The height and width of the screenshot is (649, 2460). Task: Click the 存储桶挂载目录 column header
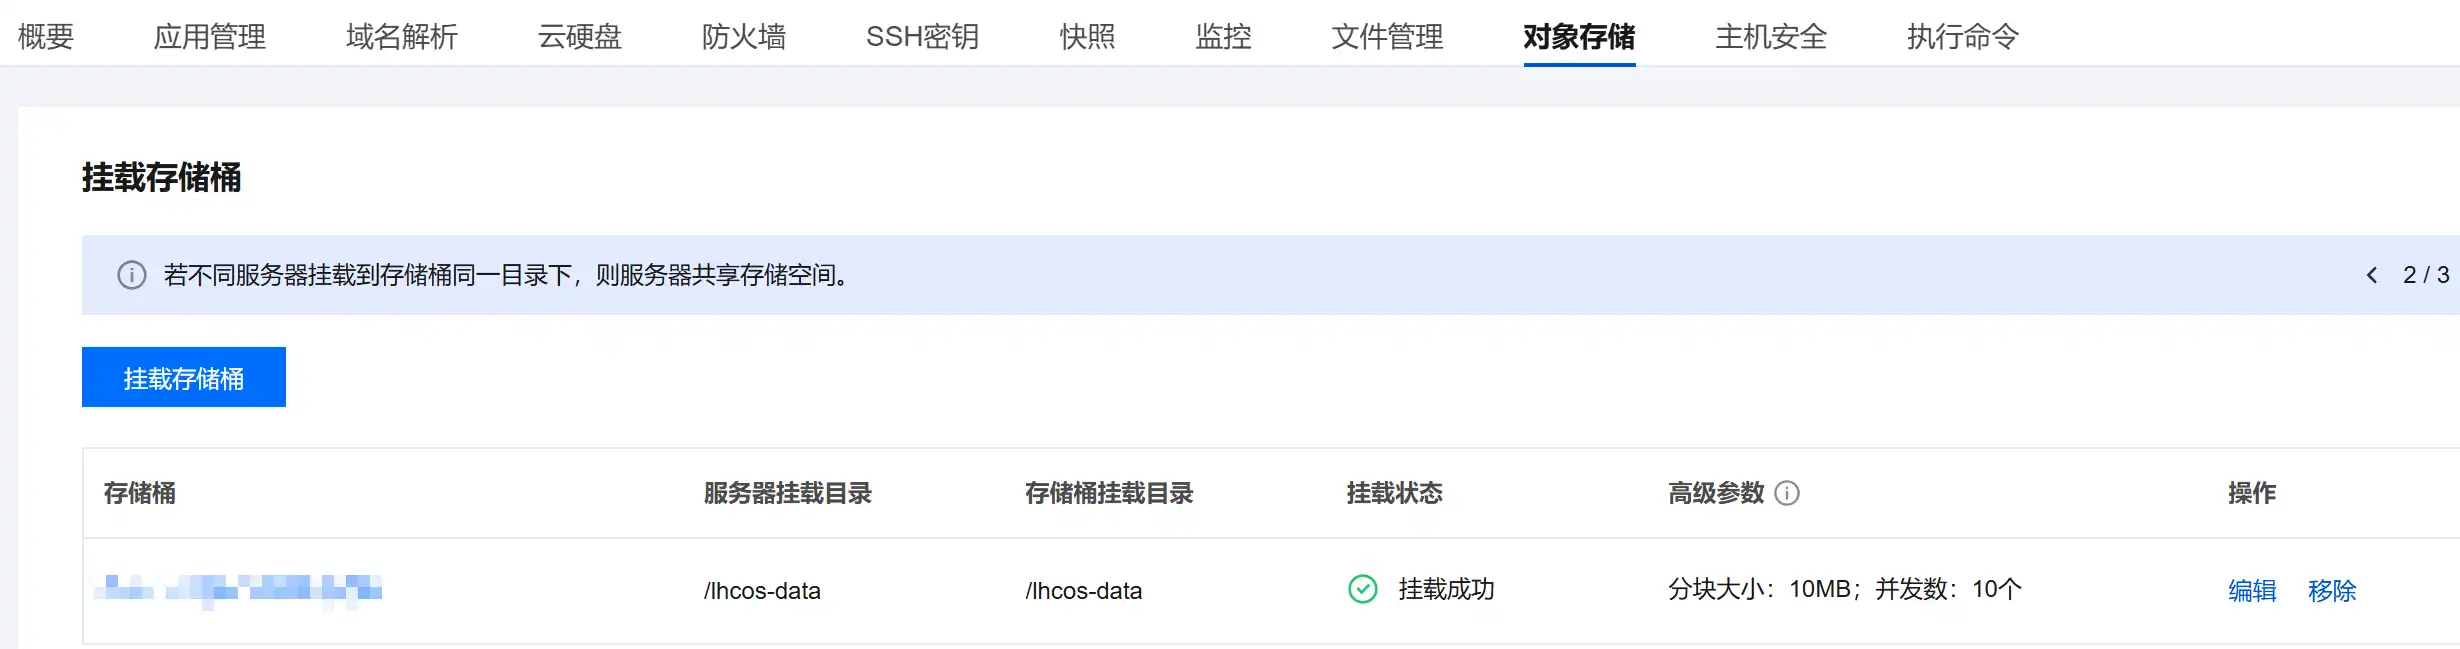(1109, 493)
